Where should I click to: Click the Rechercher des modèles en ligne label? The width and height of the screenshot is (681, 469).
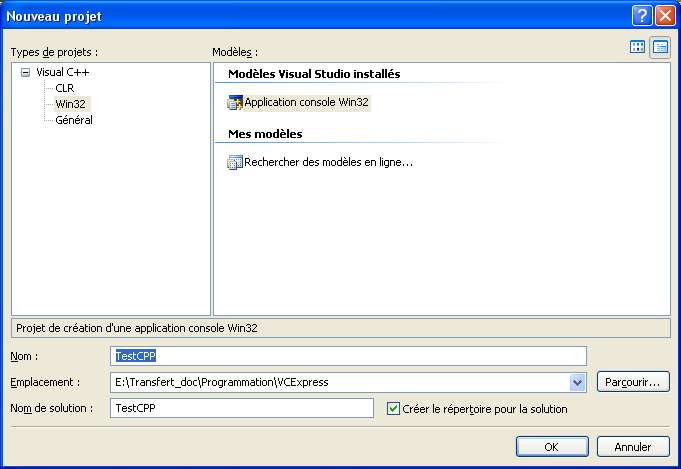tap(328, 162)
